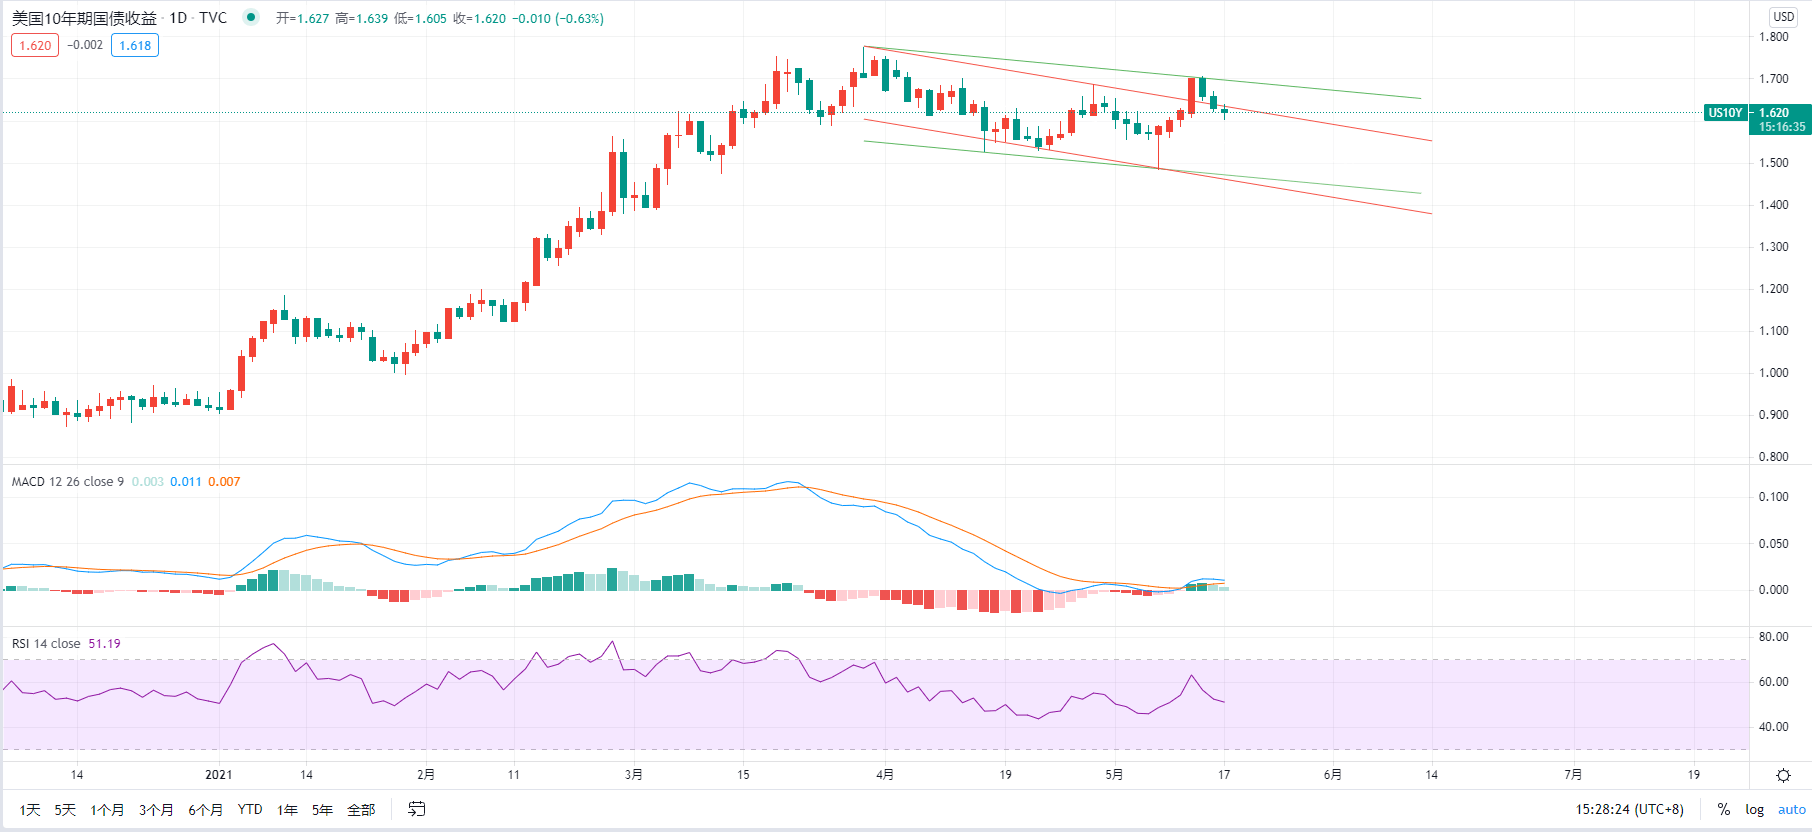Click the MACD value 0.011
The height and width of the screenshot is (832, 1812).
[186, 481]
